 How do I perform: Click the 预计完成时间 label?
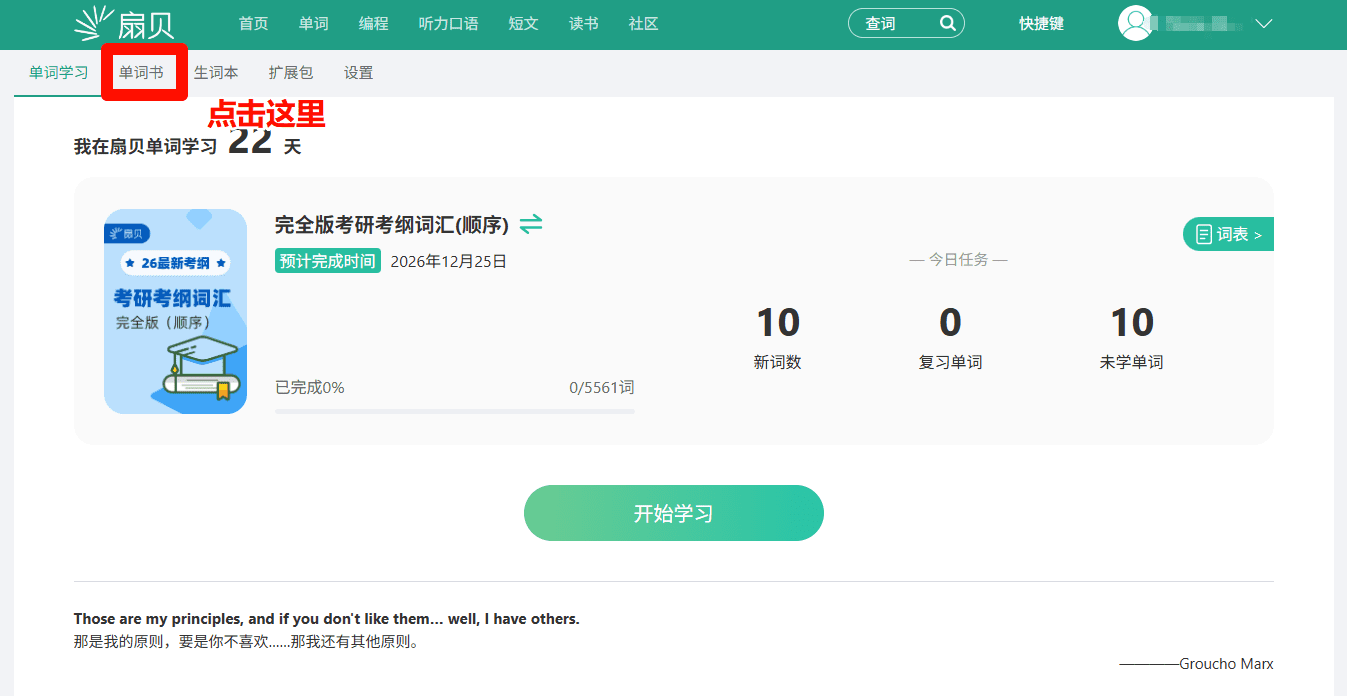328,261
